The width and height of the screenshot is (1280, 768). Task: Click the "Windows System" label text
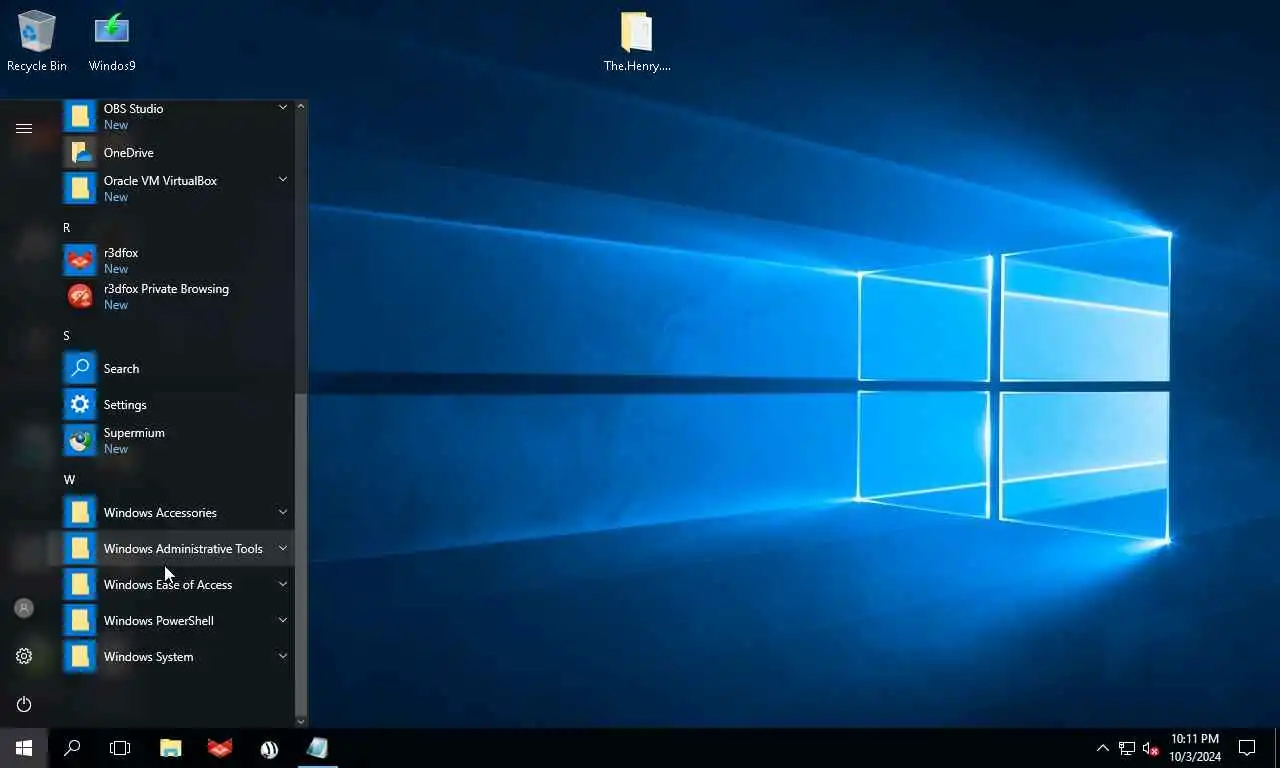149,657
